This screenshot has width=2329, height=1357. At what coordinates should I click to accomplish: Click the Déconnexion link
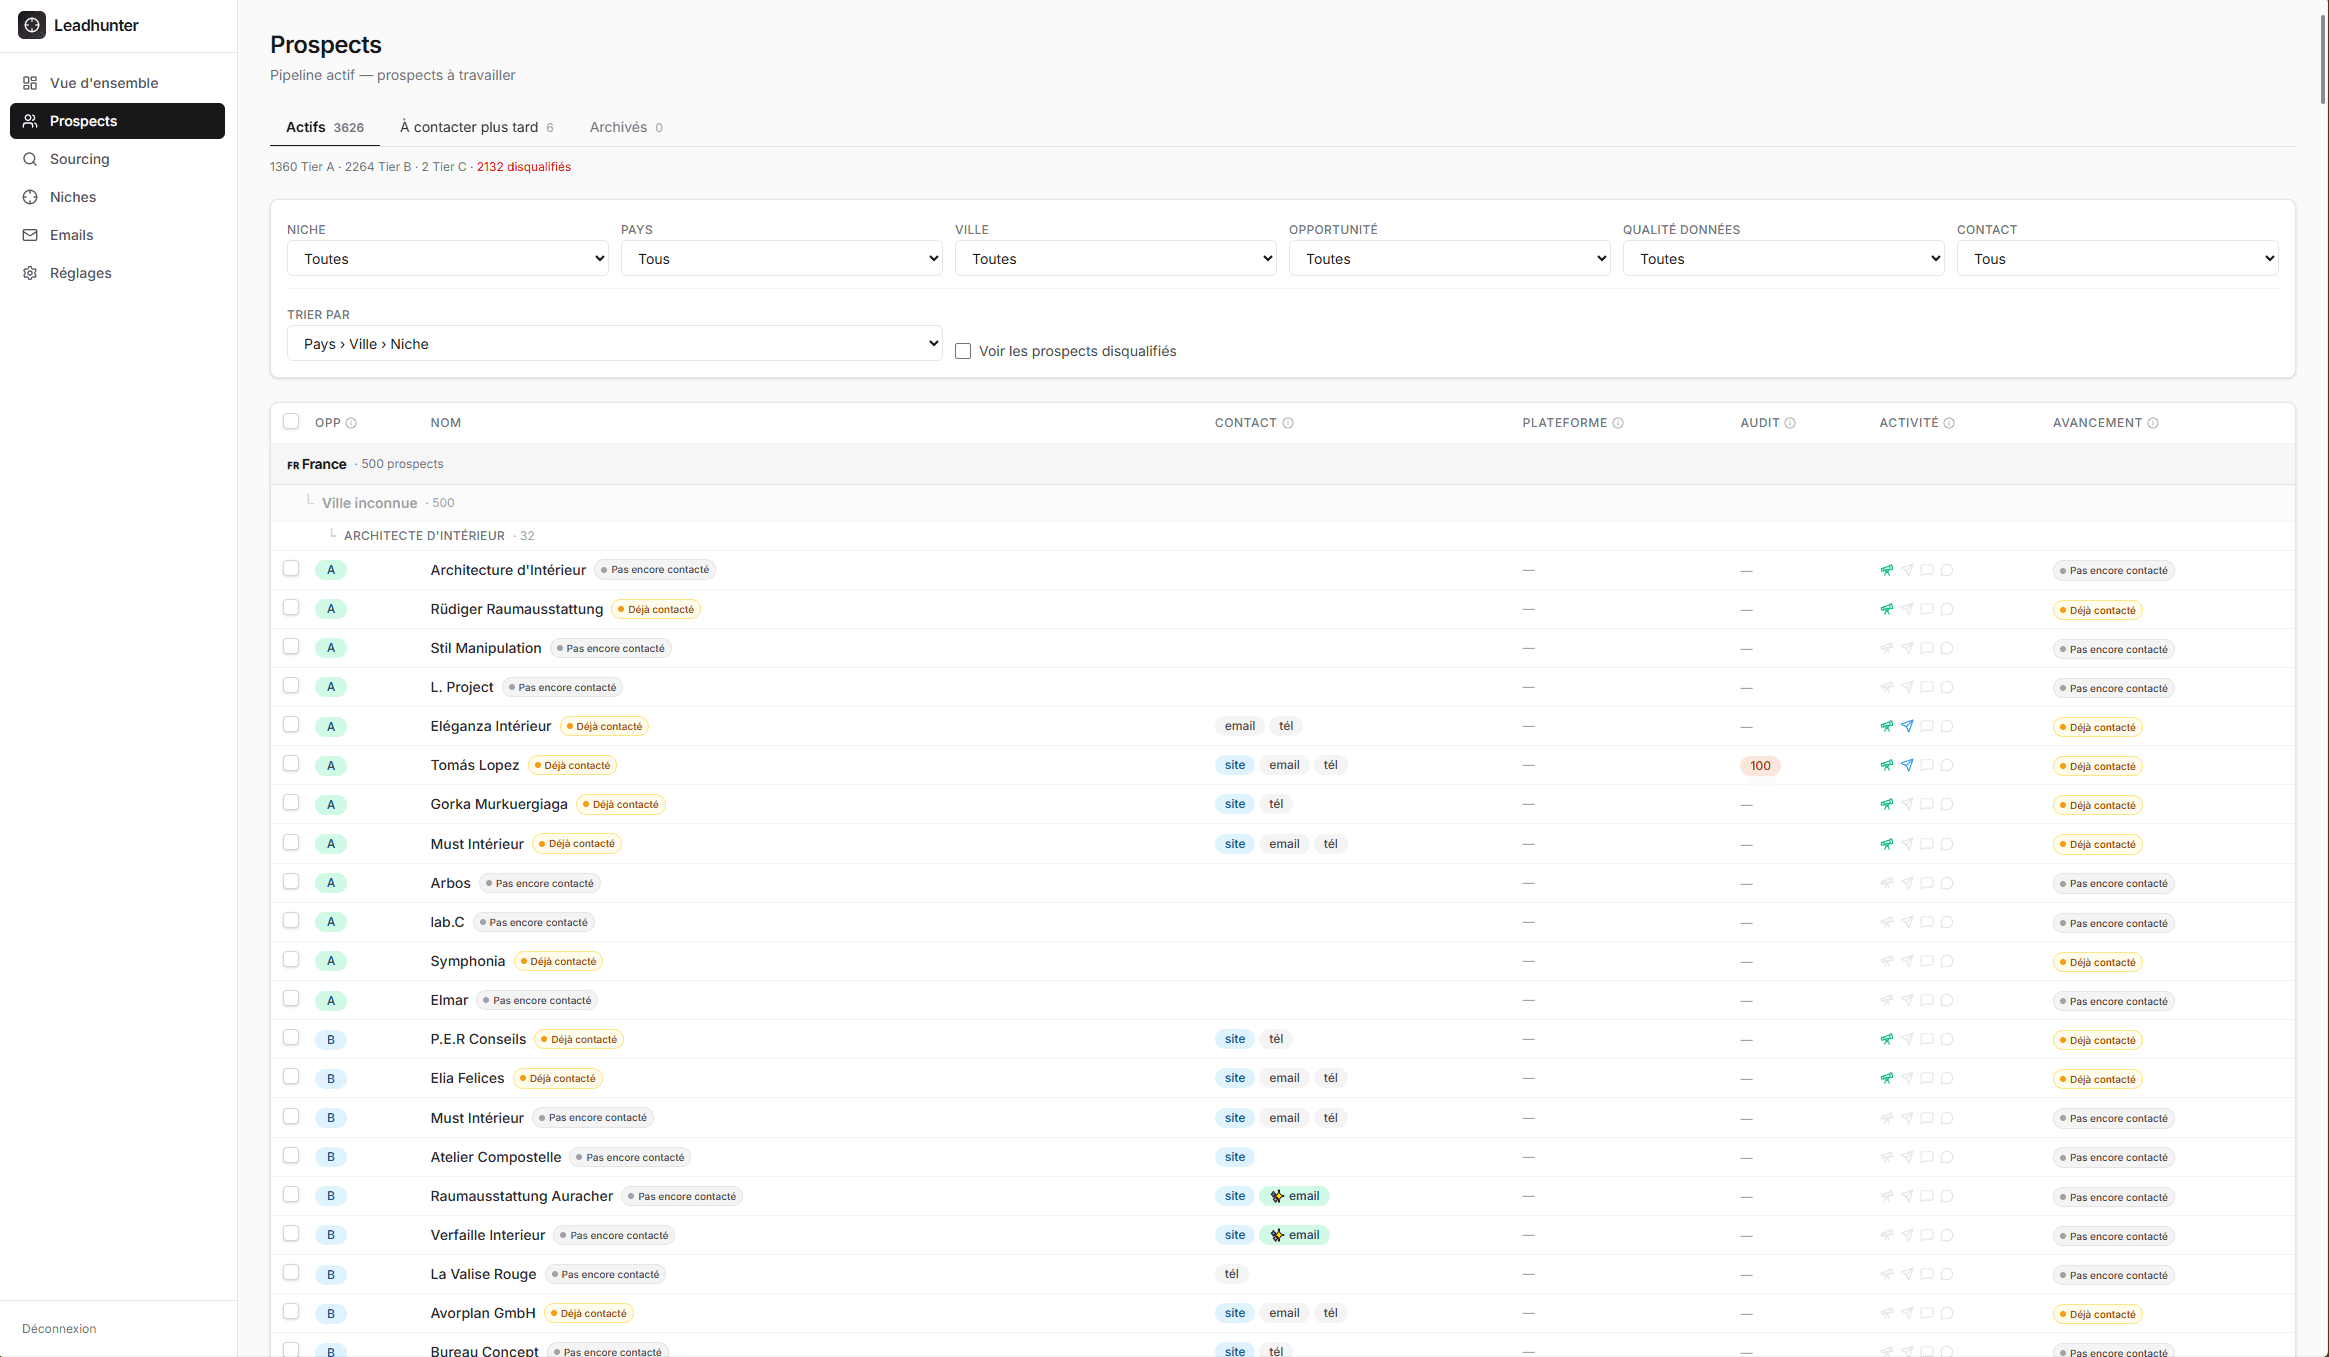pyautogui.click(x=59, y=1329)
